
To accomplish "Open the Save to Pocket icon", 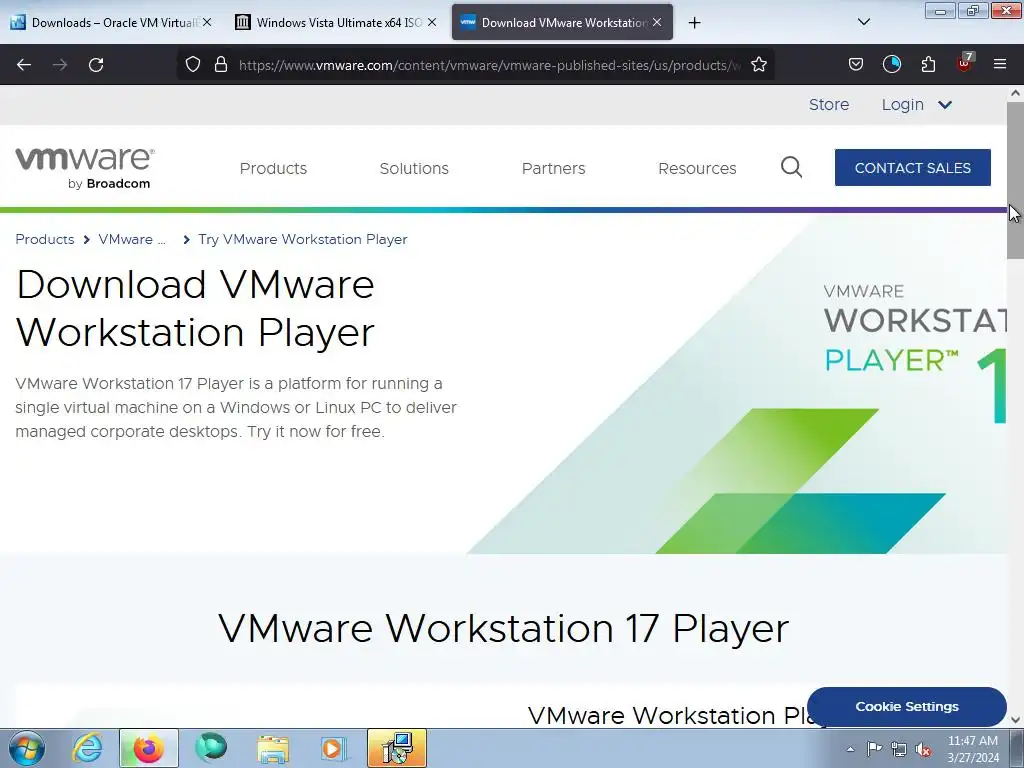I will (x=856, y=64).
